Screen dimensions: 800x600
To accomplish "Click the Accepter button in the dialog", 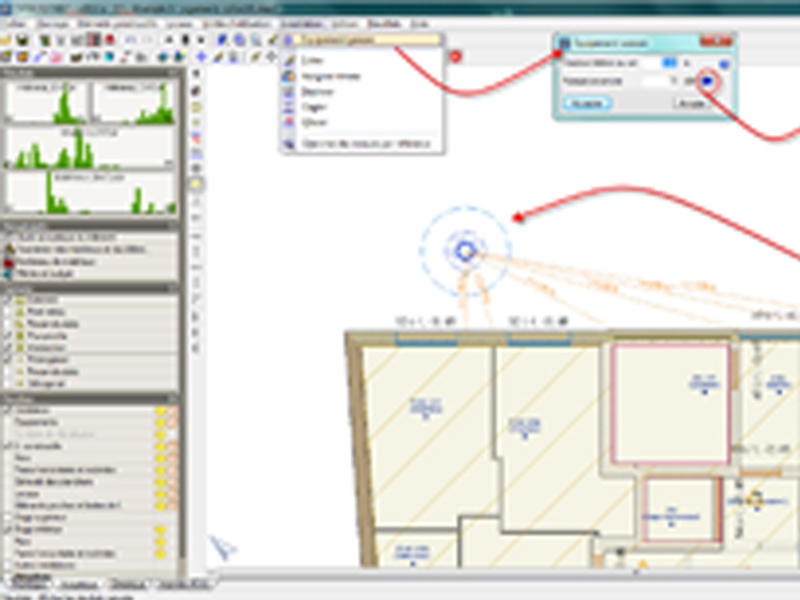I will (x=588, y=102).
